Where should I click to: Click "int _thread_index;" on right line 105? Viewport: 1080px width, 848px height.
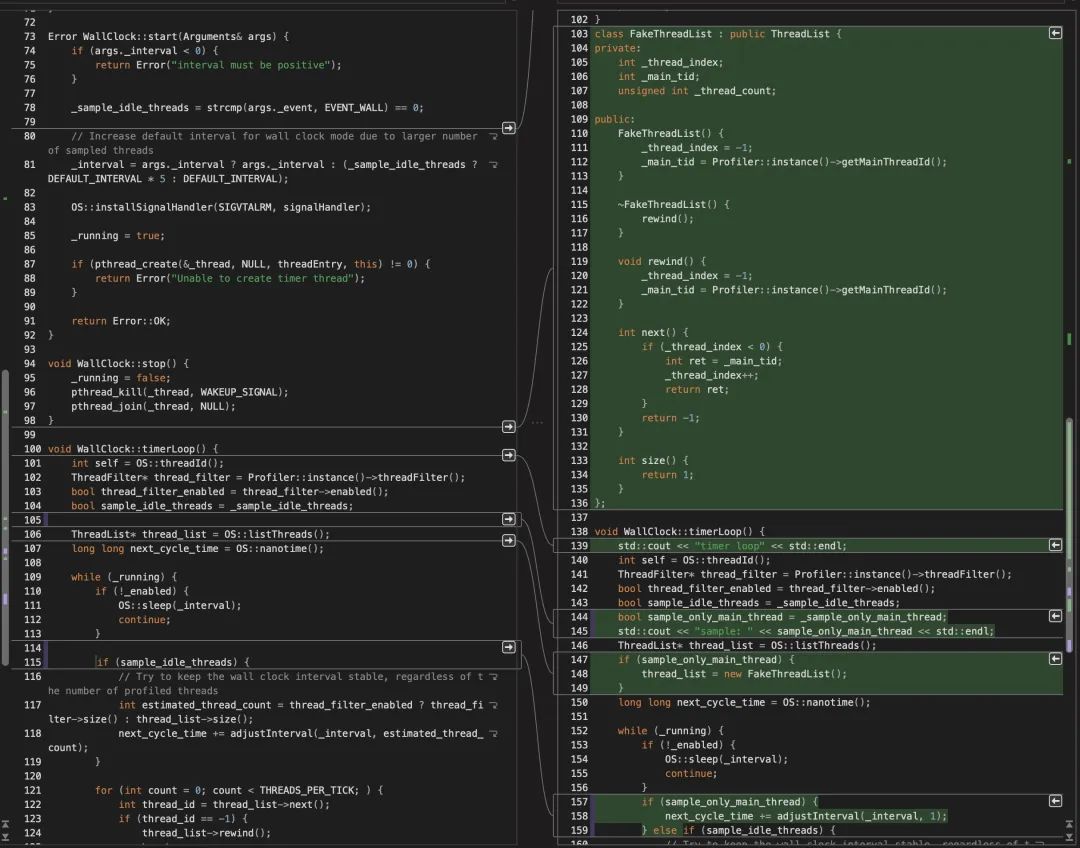(670, 63)
